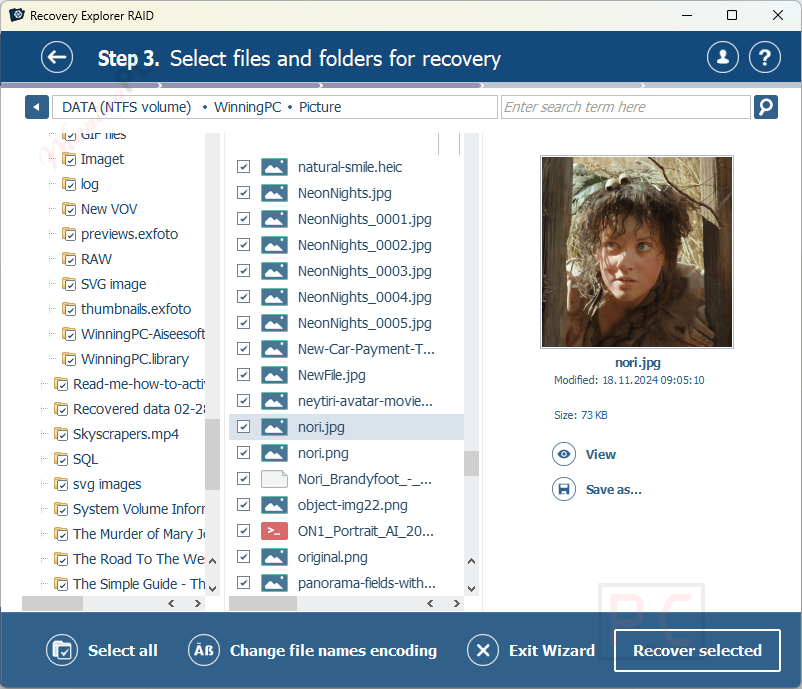Viewport: 802px width, 689px height.
Task: Select The Murder of Mary folder
Action: coord(139,534)
